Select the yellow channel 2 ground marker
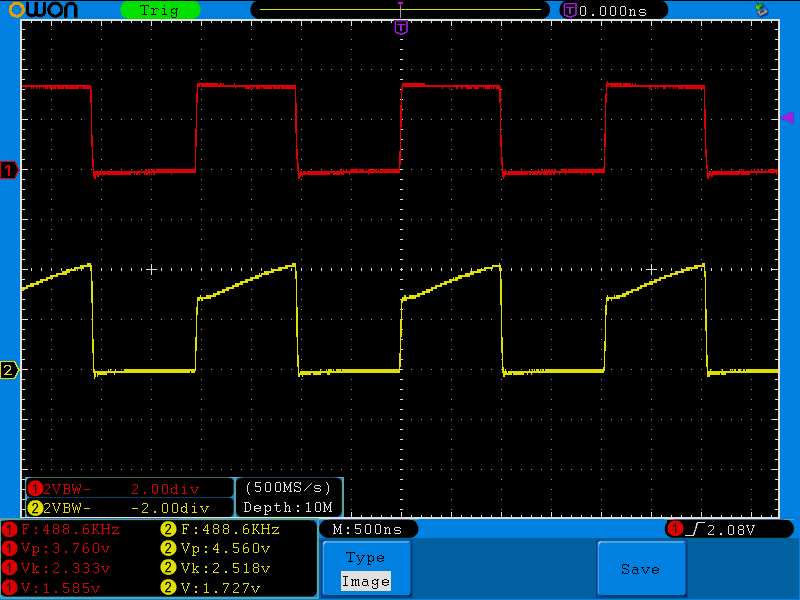Screen dimensions: 800x600 [x=9, y=370]
